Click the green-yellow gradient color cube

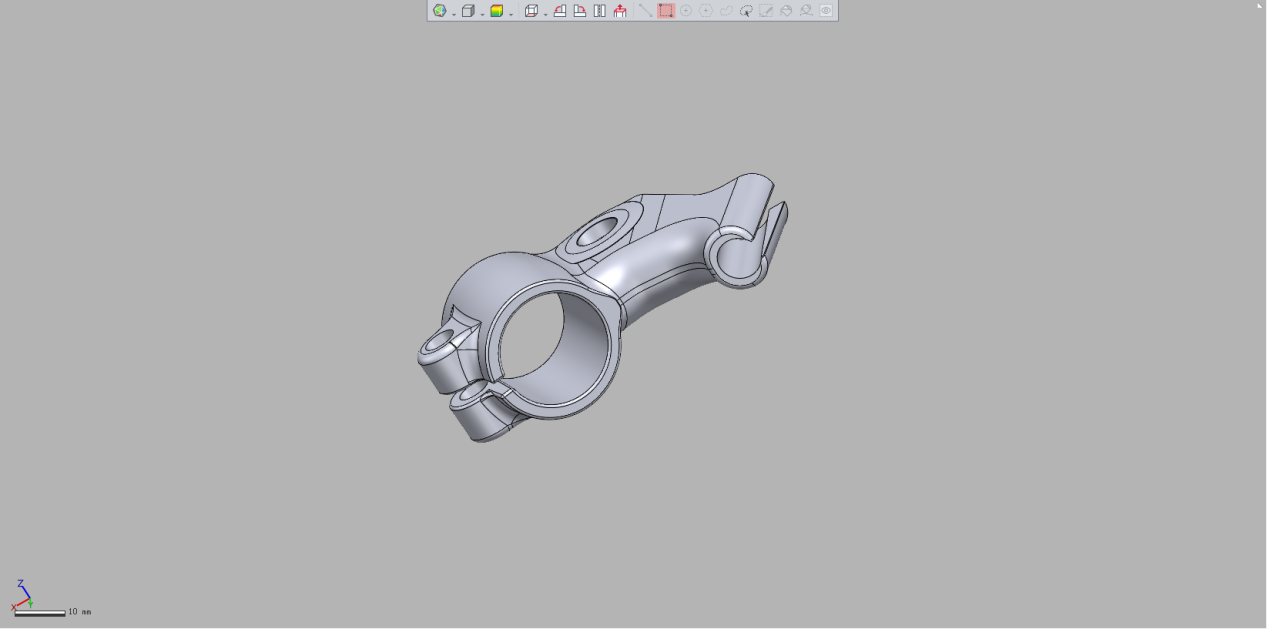point(496,11)
